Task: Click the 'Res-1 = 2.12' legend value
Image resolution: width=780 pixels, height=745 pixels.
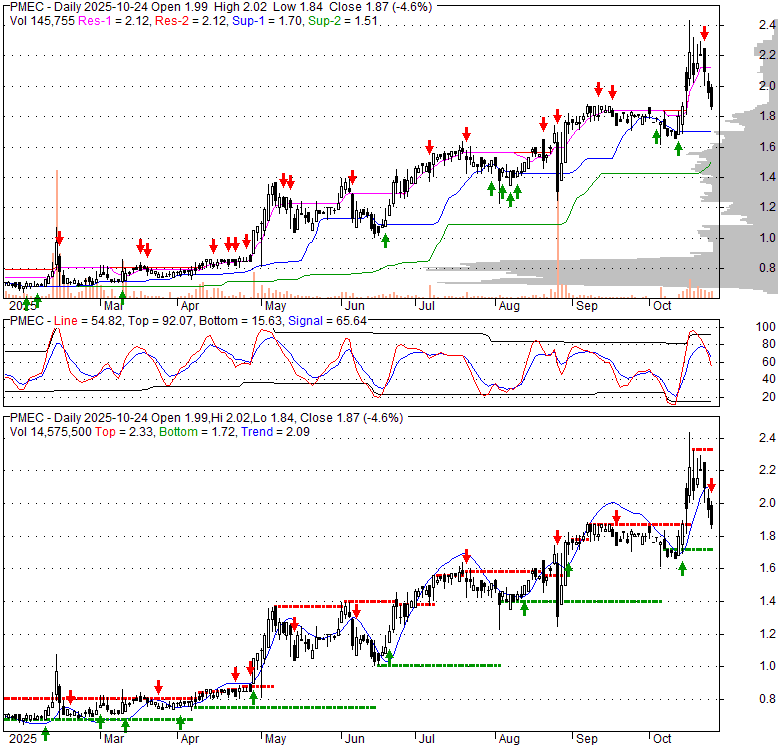Action: [x=117, y=21]
